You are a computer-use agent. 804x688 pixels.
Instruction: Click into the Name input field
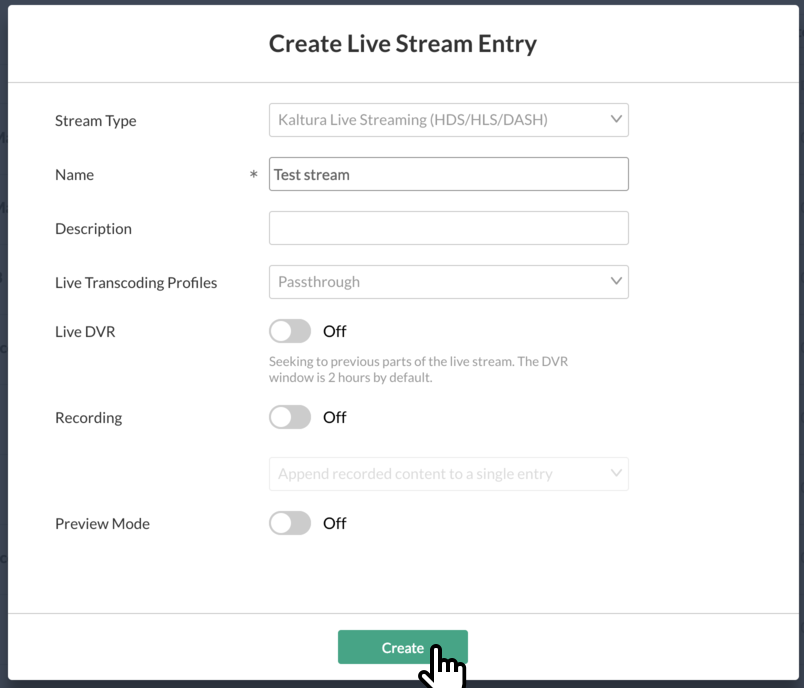[x=449, y=174]
